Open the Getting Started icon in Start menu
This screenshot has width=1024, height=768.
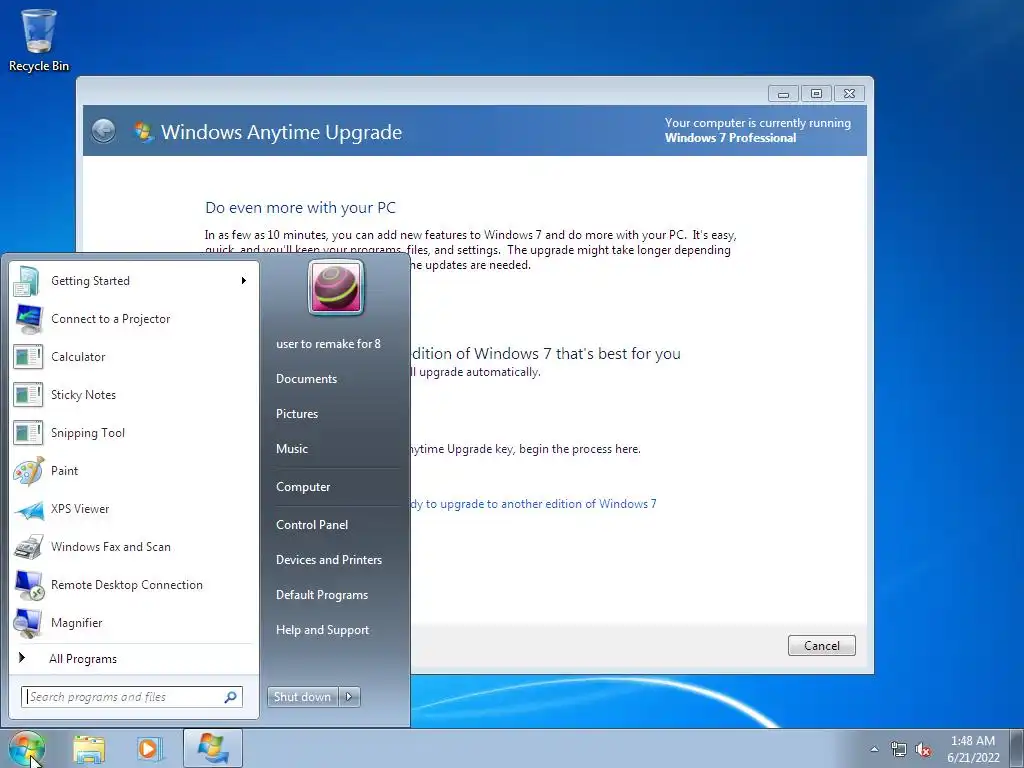(x=28, y=281)
